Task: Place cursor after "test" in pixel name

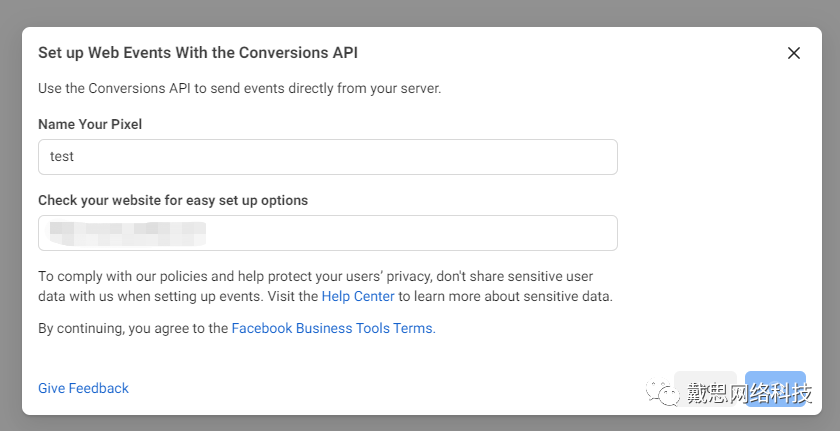Action: (77, 157)
